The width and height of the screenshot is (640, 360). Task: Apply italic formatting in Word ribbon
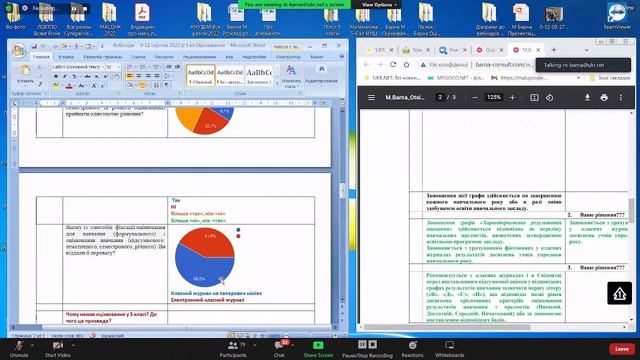[65, 76]
